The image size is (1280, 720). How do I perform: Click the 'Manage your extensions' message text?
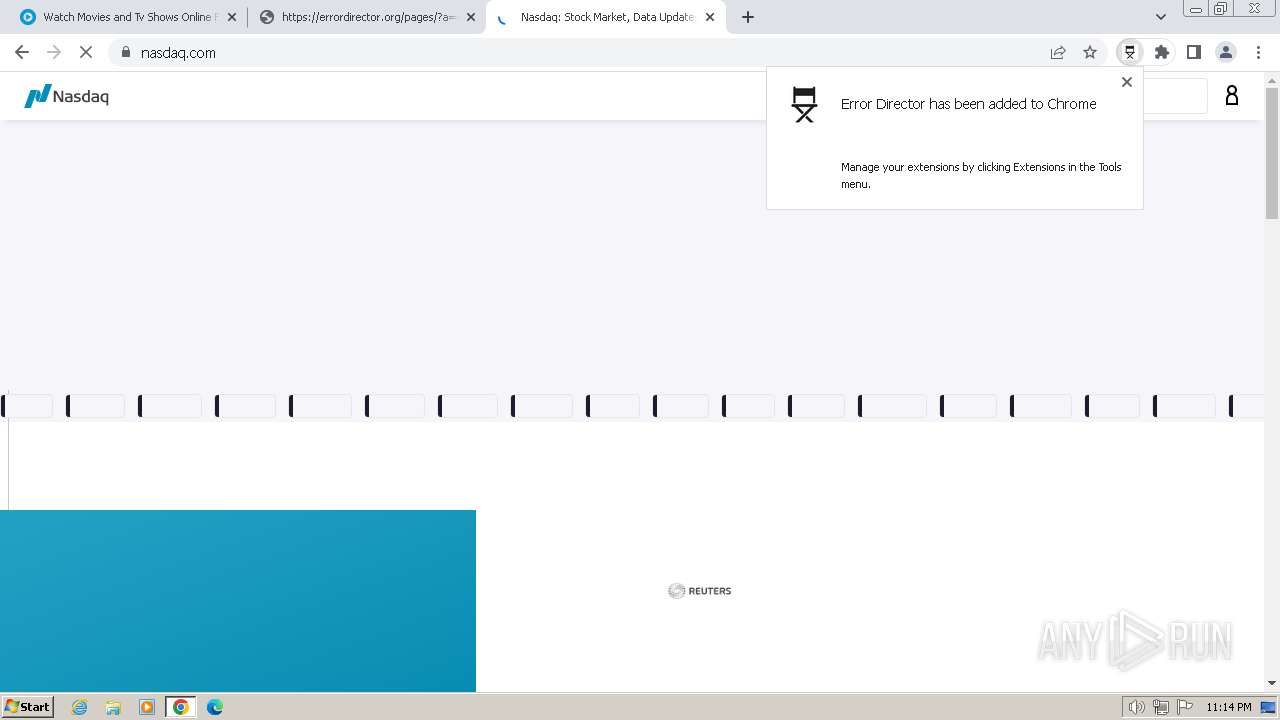pyautogui.click(x=981, y=175)
